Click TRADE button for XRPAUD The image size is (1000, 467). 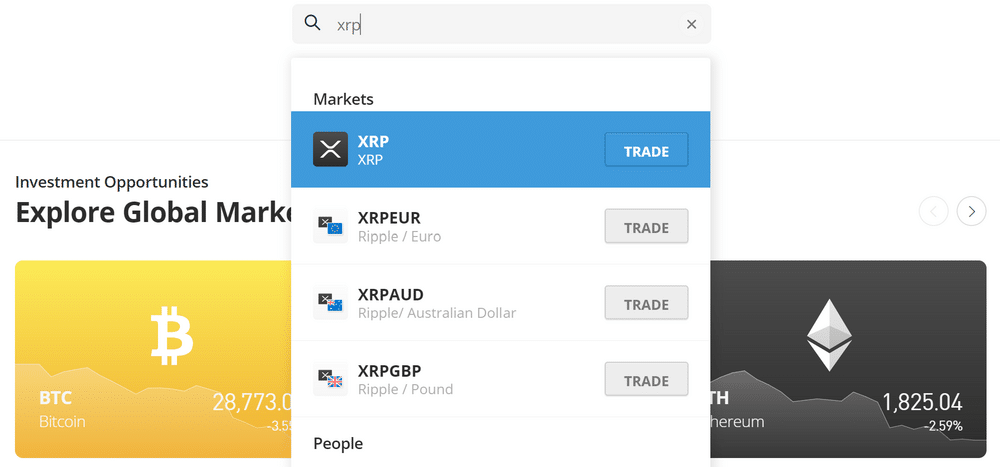647,303
